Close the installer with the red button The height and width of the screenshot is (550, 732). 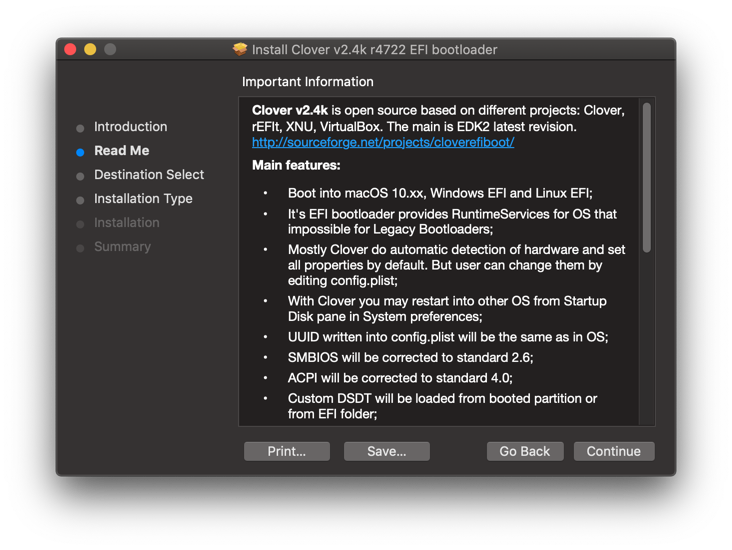tap(70, 49)
